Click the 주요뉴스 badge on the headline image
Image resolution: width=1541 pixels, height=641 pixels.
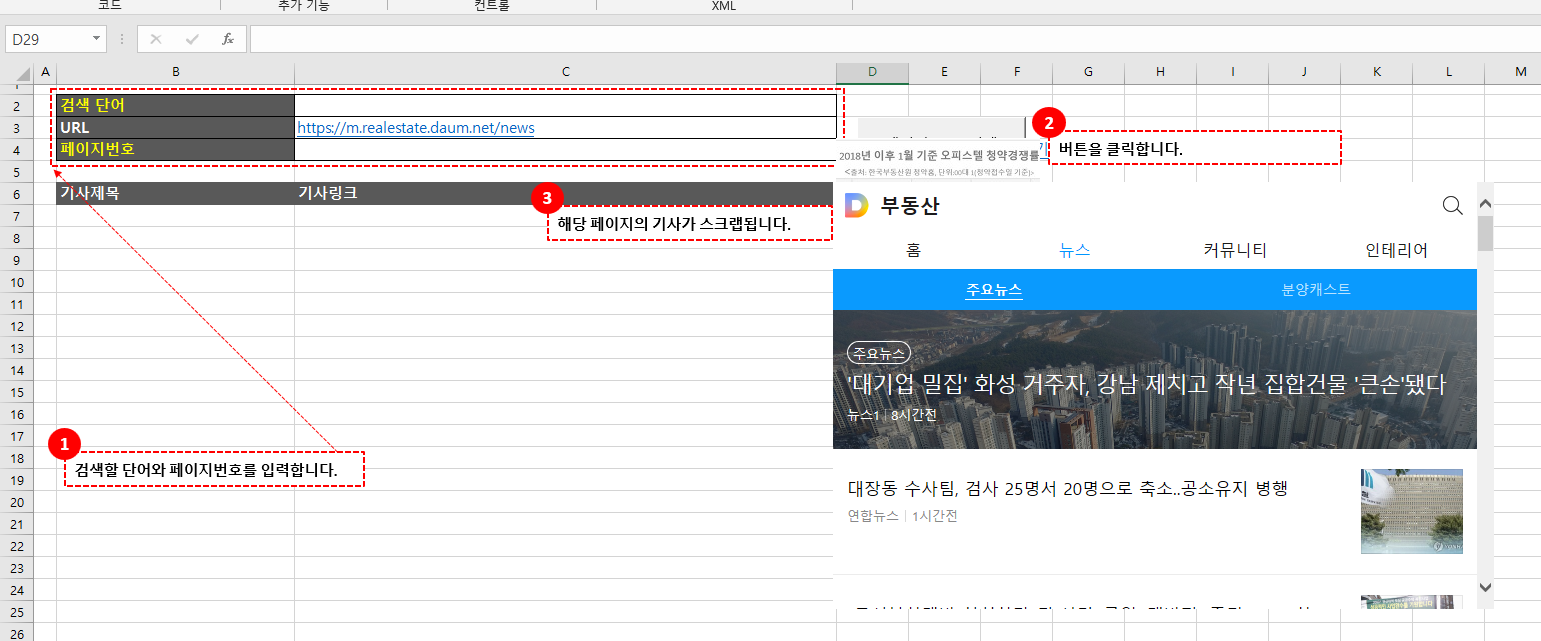click(x=878, y=353)
